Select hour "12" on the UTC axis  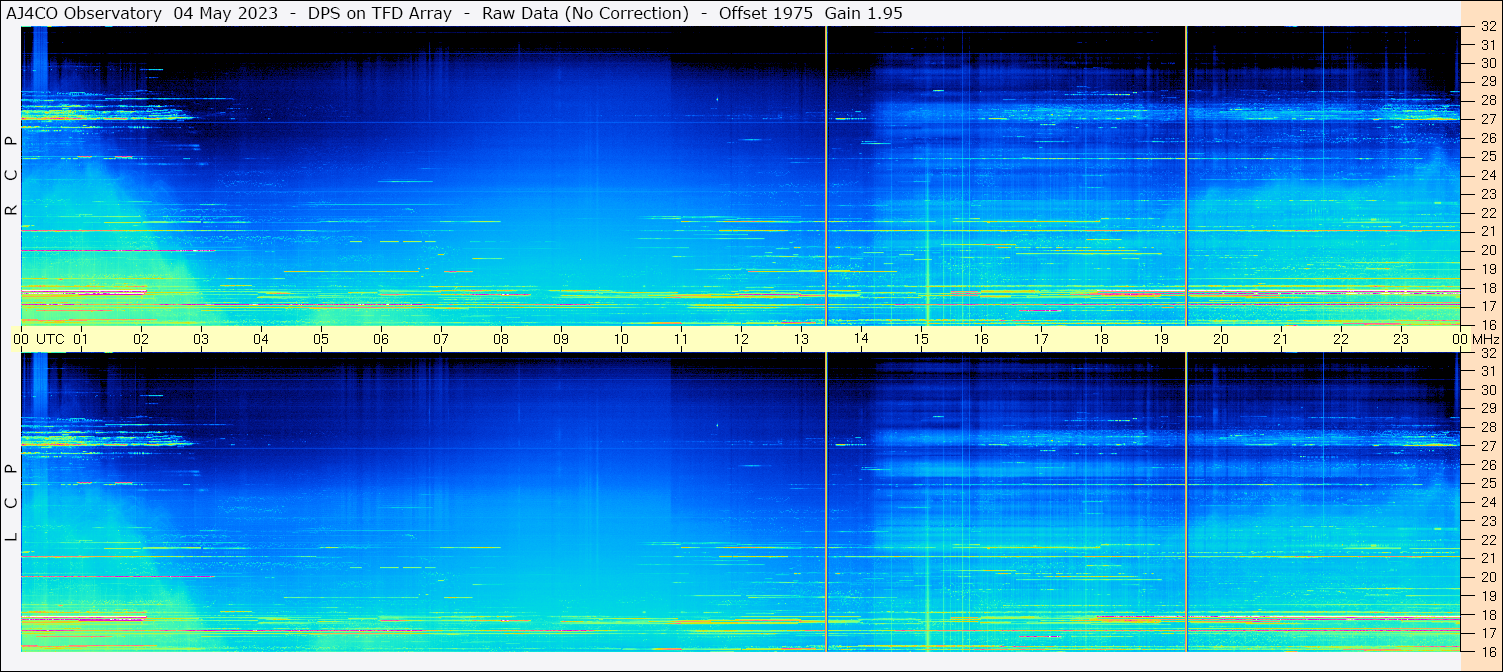tap(741, 339)
